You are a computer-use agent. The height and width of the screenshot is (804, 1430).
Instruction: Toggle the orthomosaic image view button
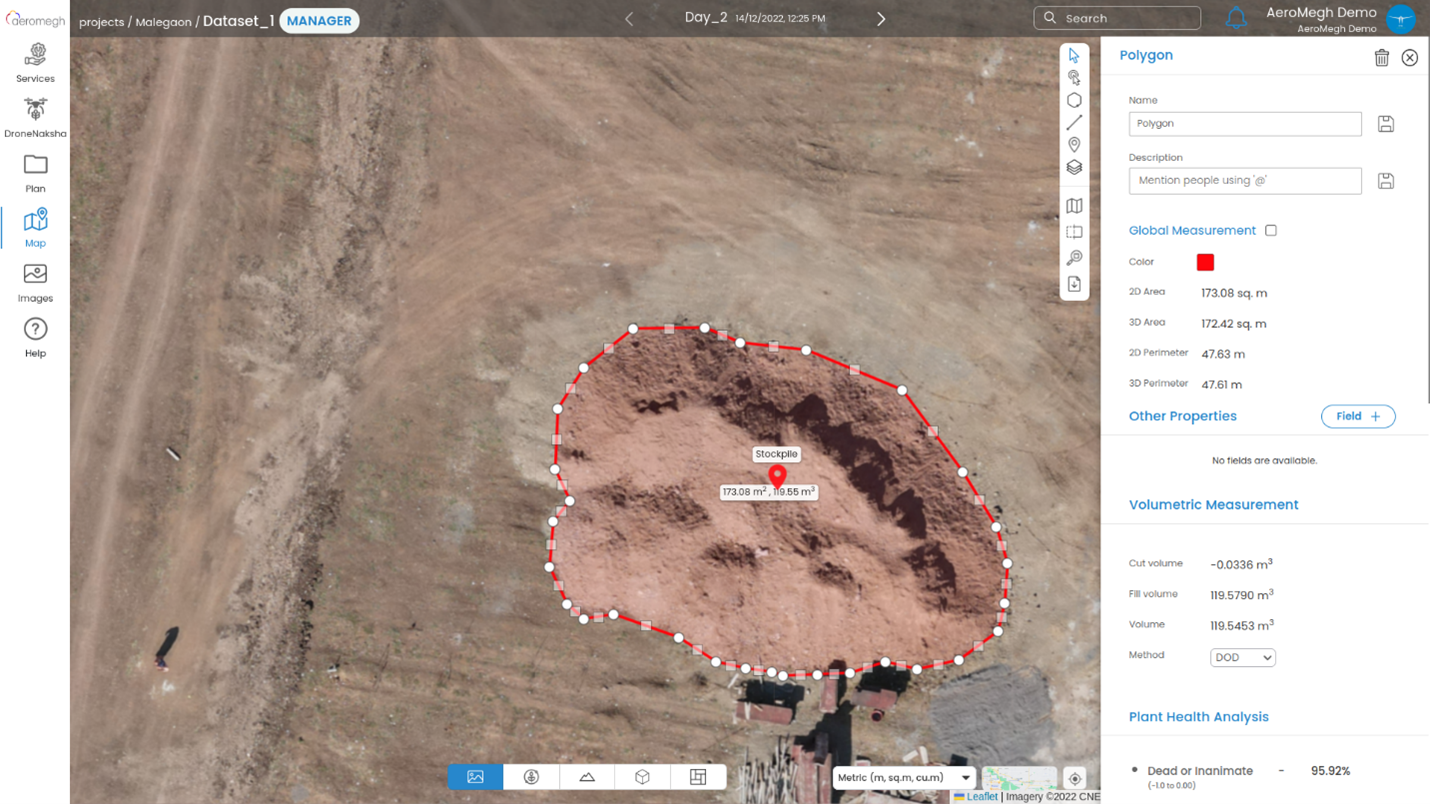475,777
